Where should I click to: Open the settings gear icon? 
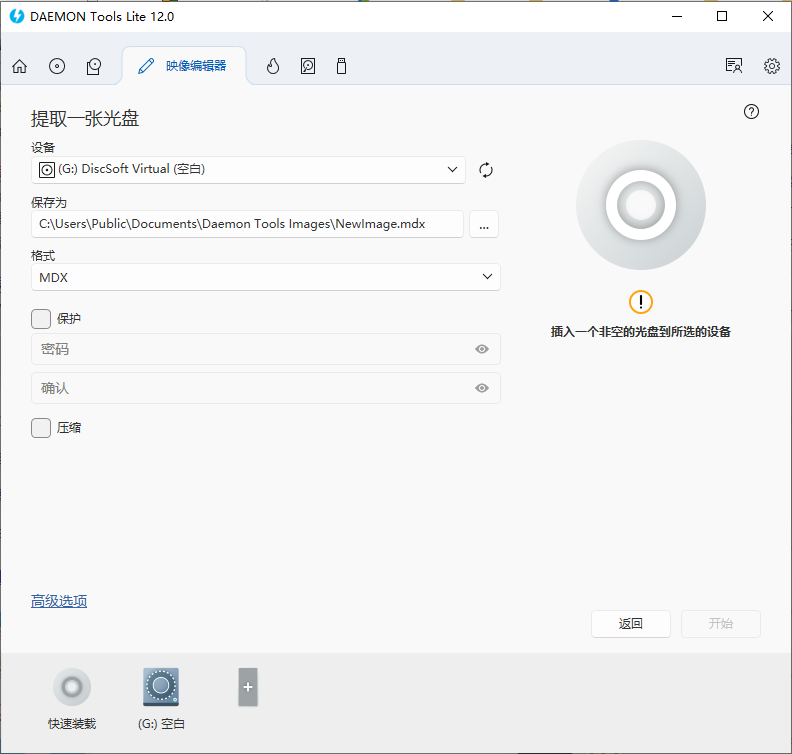coord(772,66)
